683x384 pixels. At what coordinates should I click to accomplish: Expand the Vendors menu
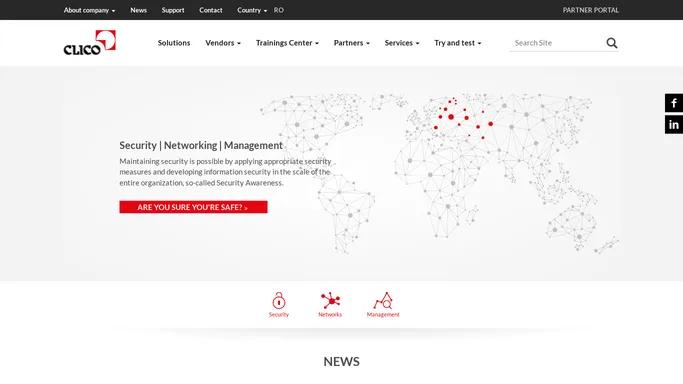tap(223, 43)
